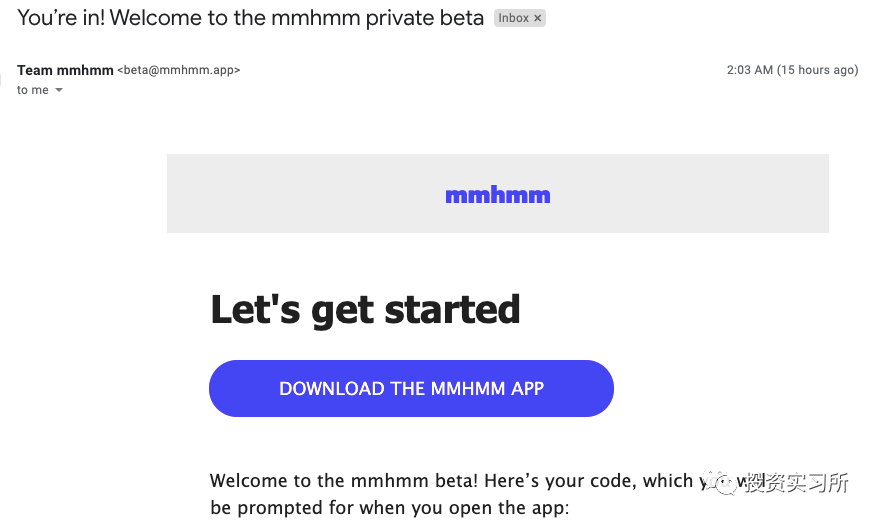Viewport: 877px width, 521px height.
Task: Expand recipient details arrow next to "to me"
Action: (59, 90)
